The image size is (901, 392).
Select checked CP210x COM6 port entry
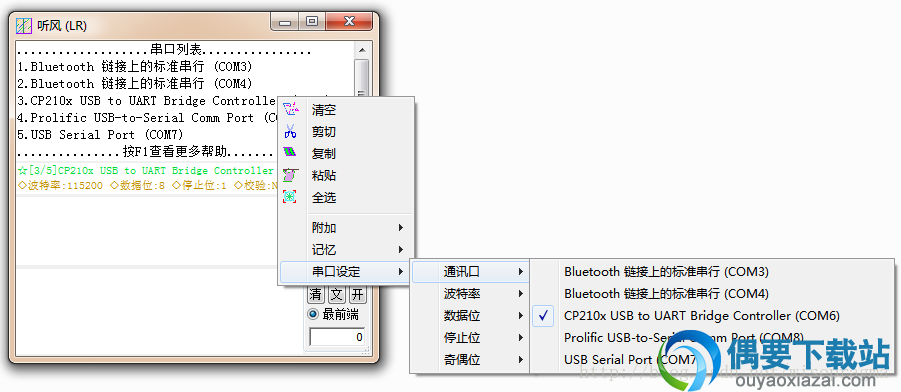tap(712, 316)
